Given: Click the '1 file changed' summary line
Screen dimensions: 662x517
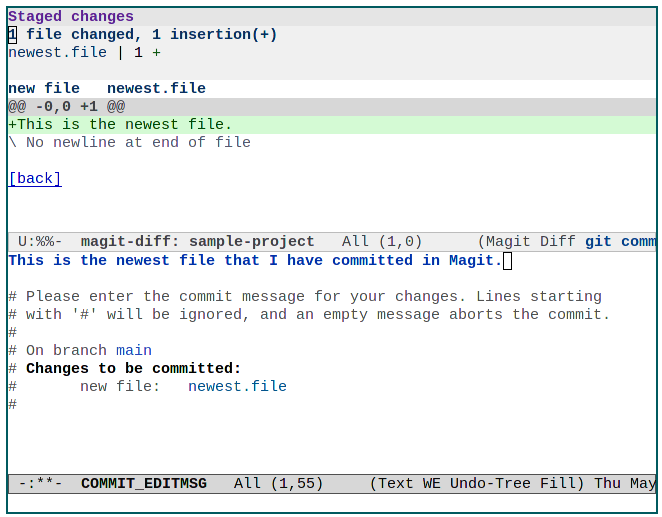Looking at the screenshot, I should coord(142,35).
